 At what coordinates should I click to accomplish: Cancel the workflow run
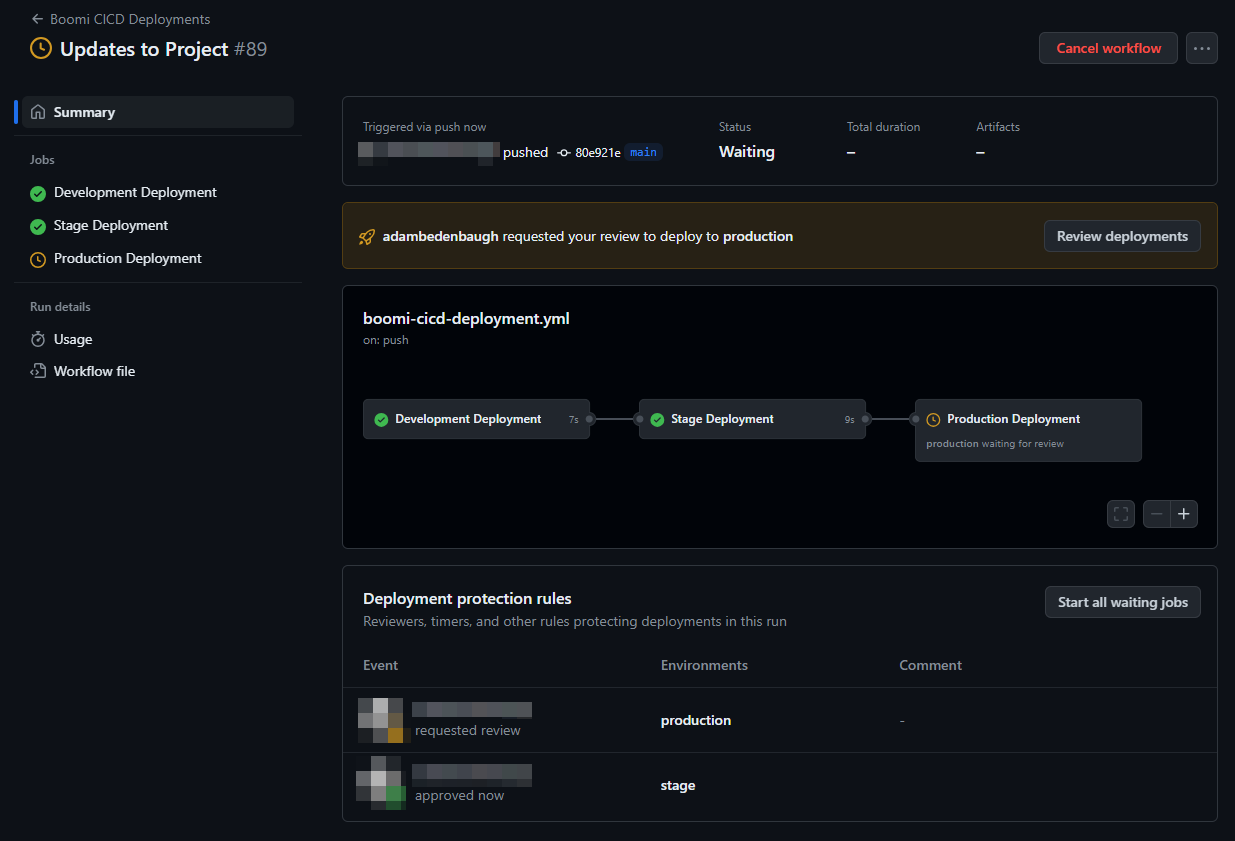click(x=1108, y=48)
